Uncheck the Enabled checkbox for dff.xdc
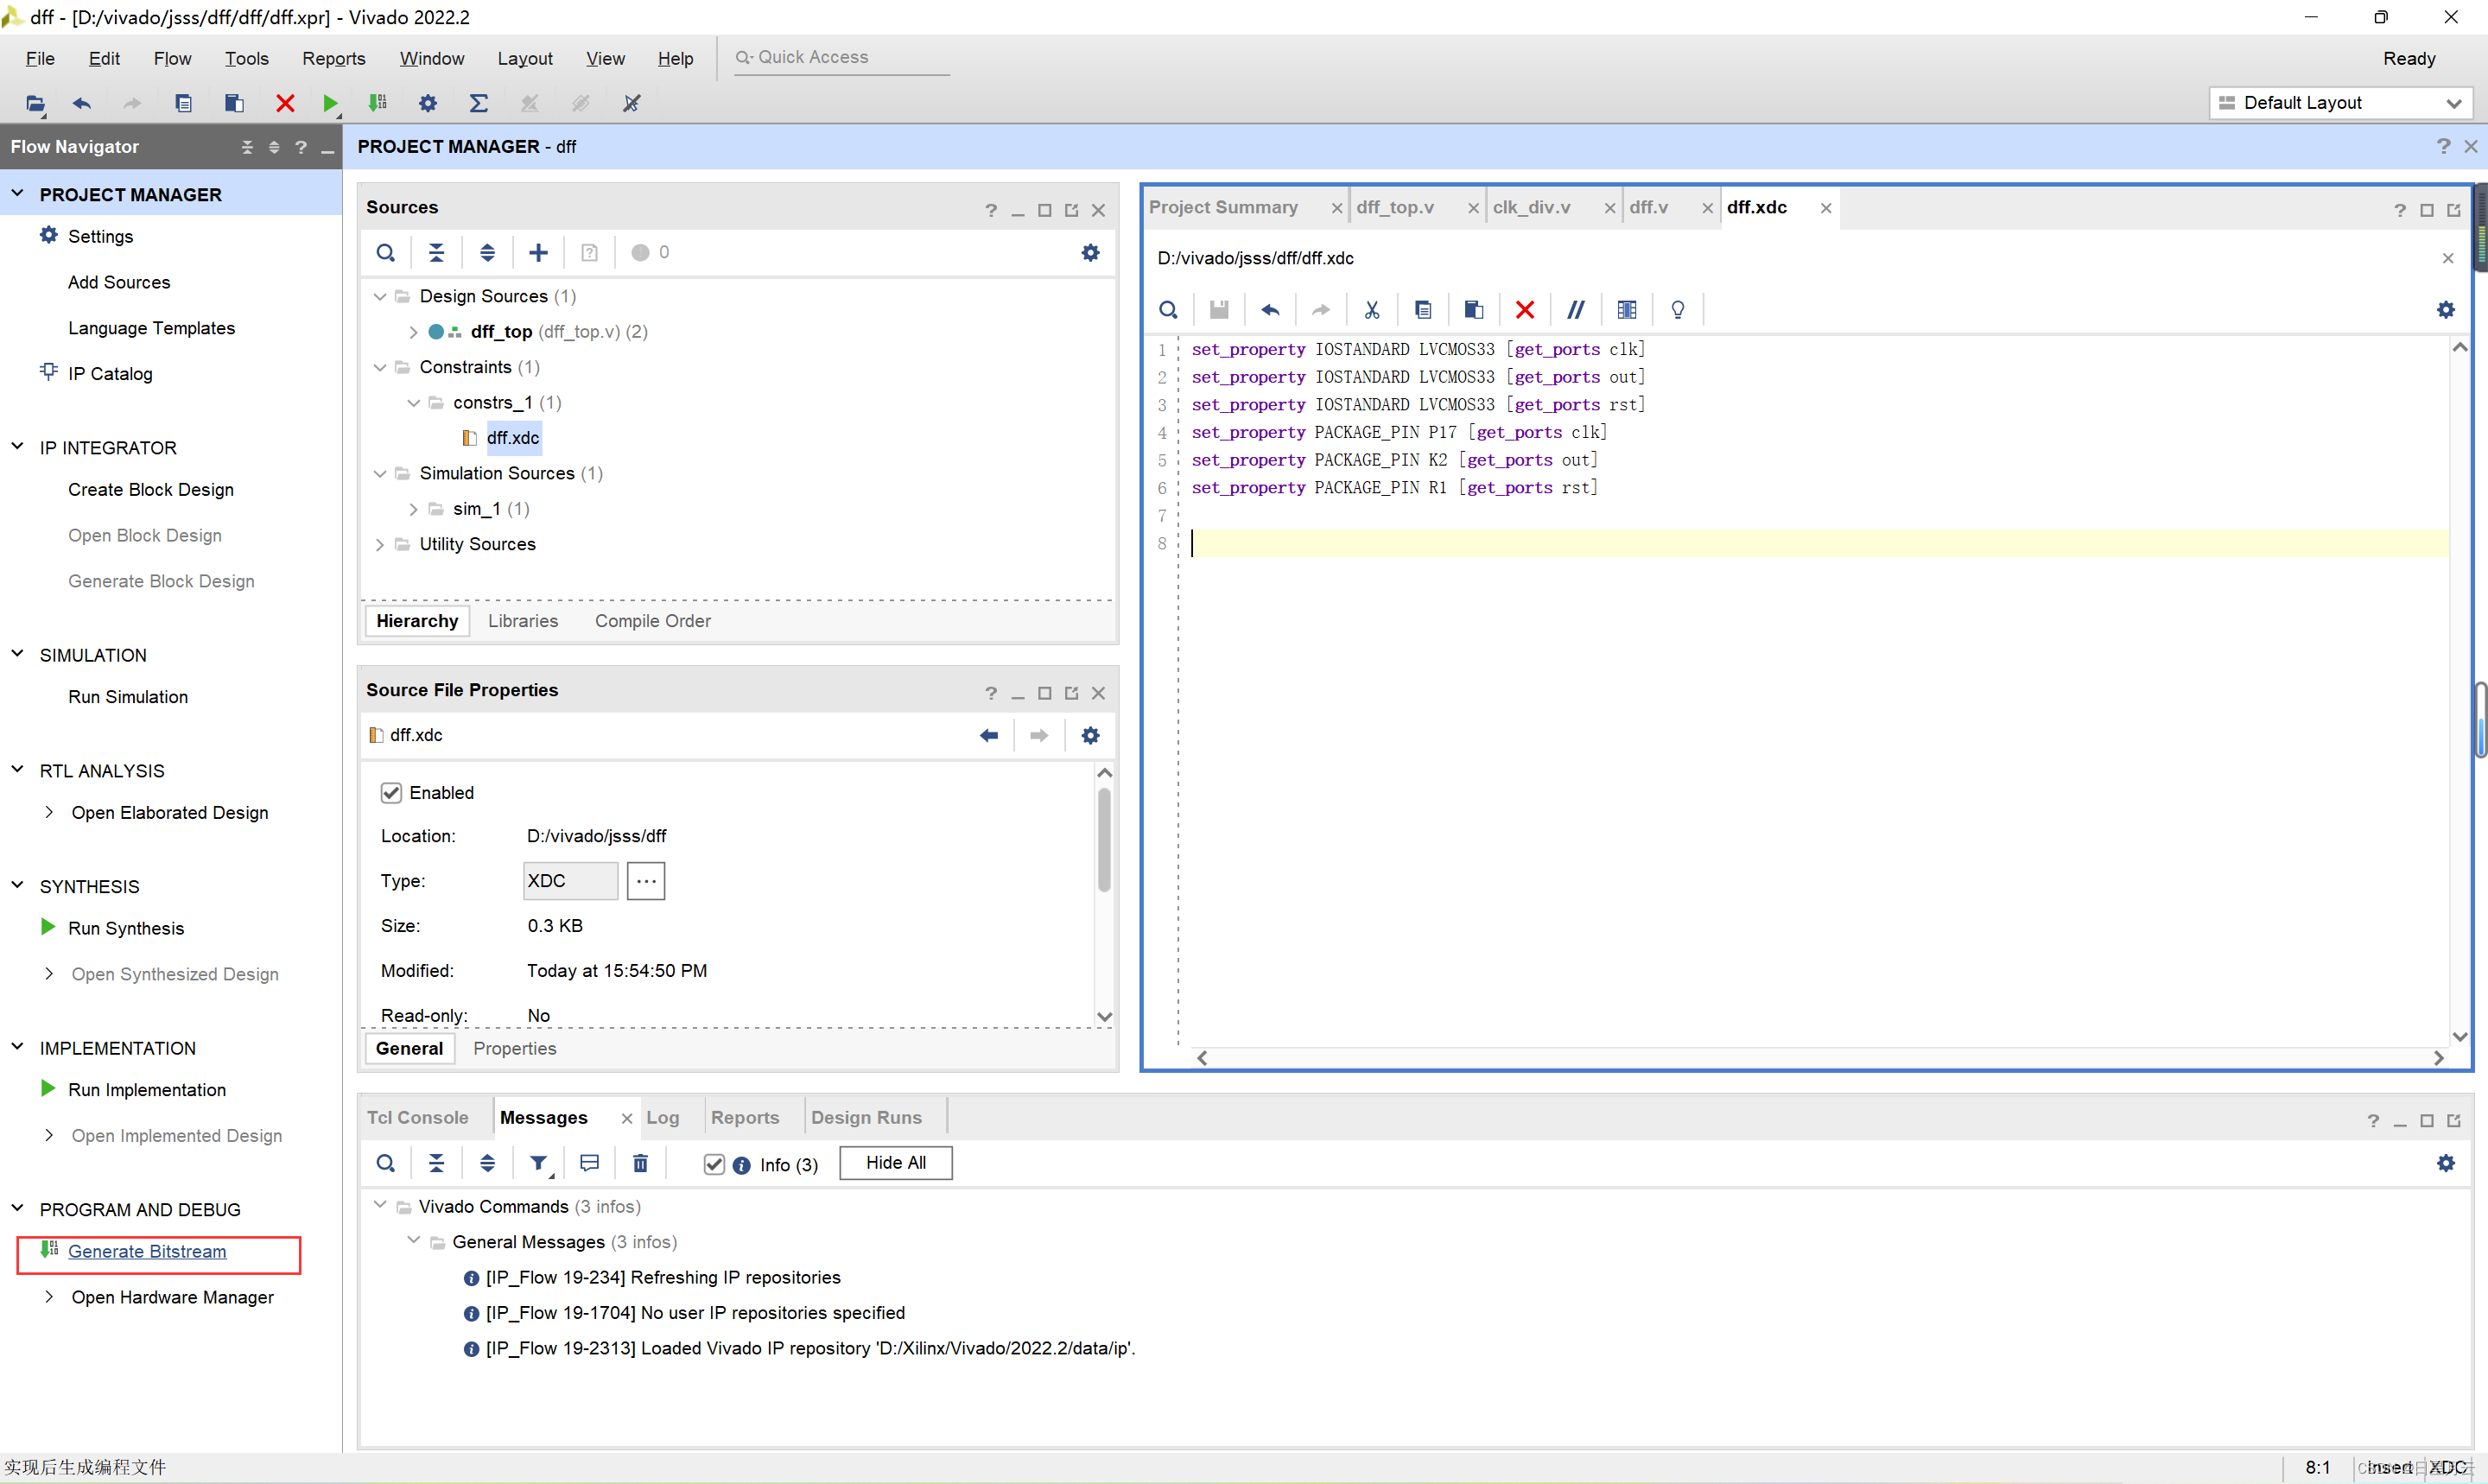 pyautogui.click(x=391, y=793)
